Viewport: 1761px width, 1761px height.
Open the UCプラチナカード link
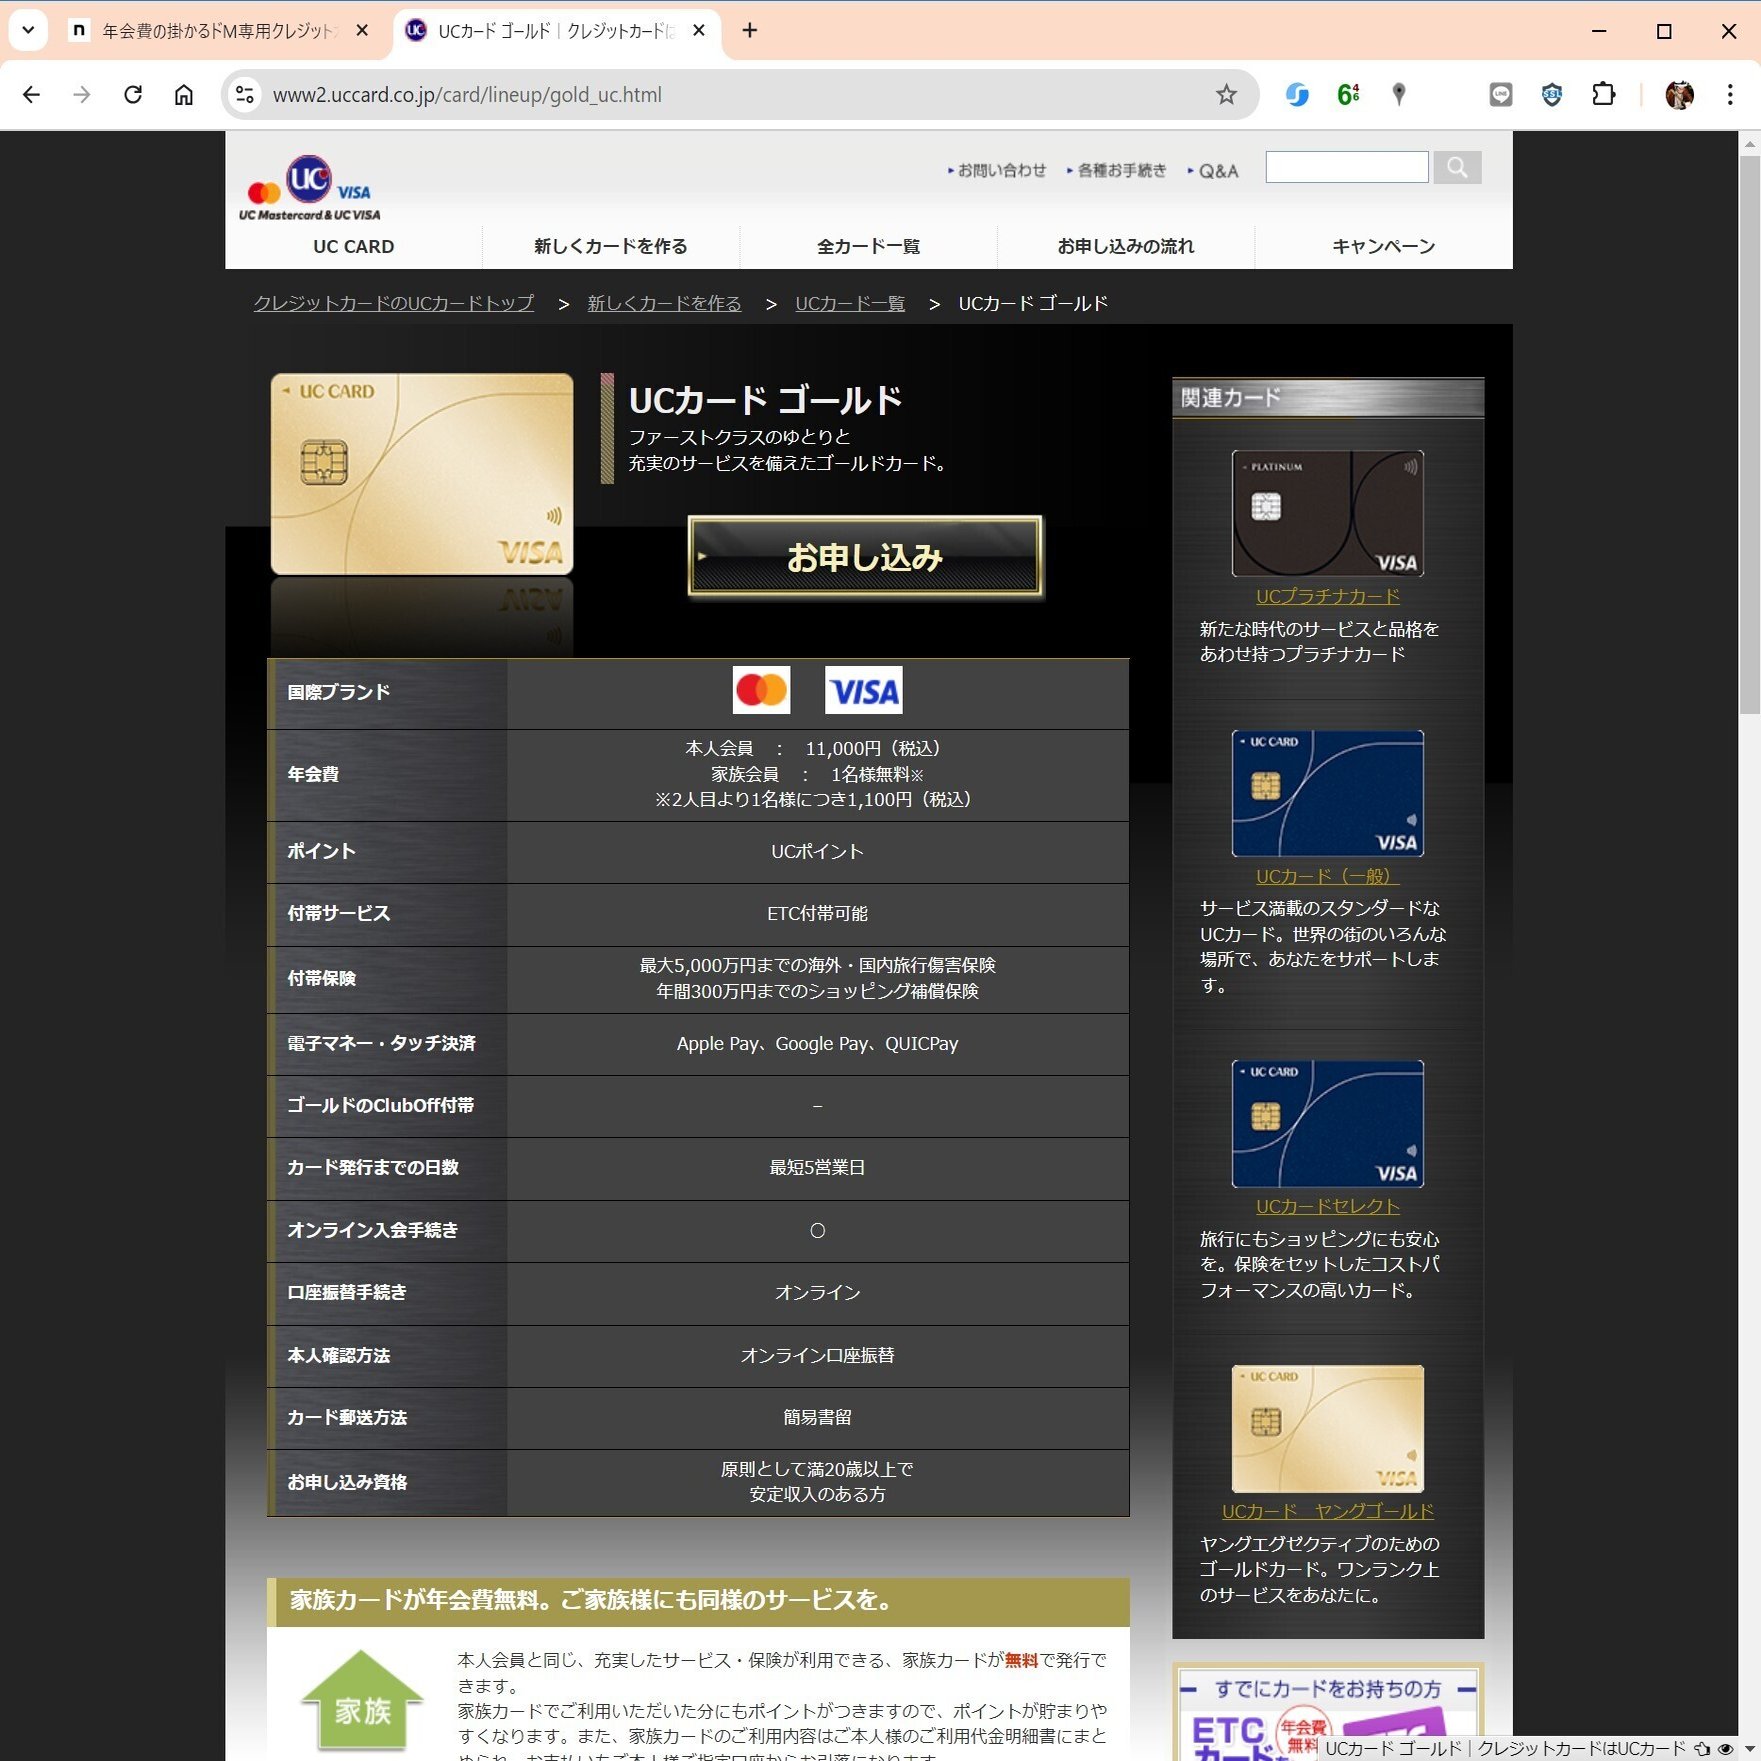(1327, 596)
